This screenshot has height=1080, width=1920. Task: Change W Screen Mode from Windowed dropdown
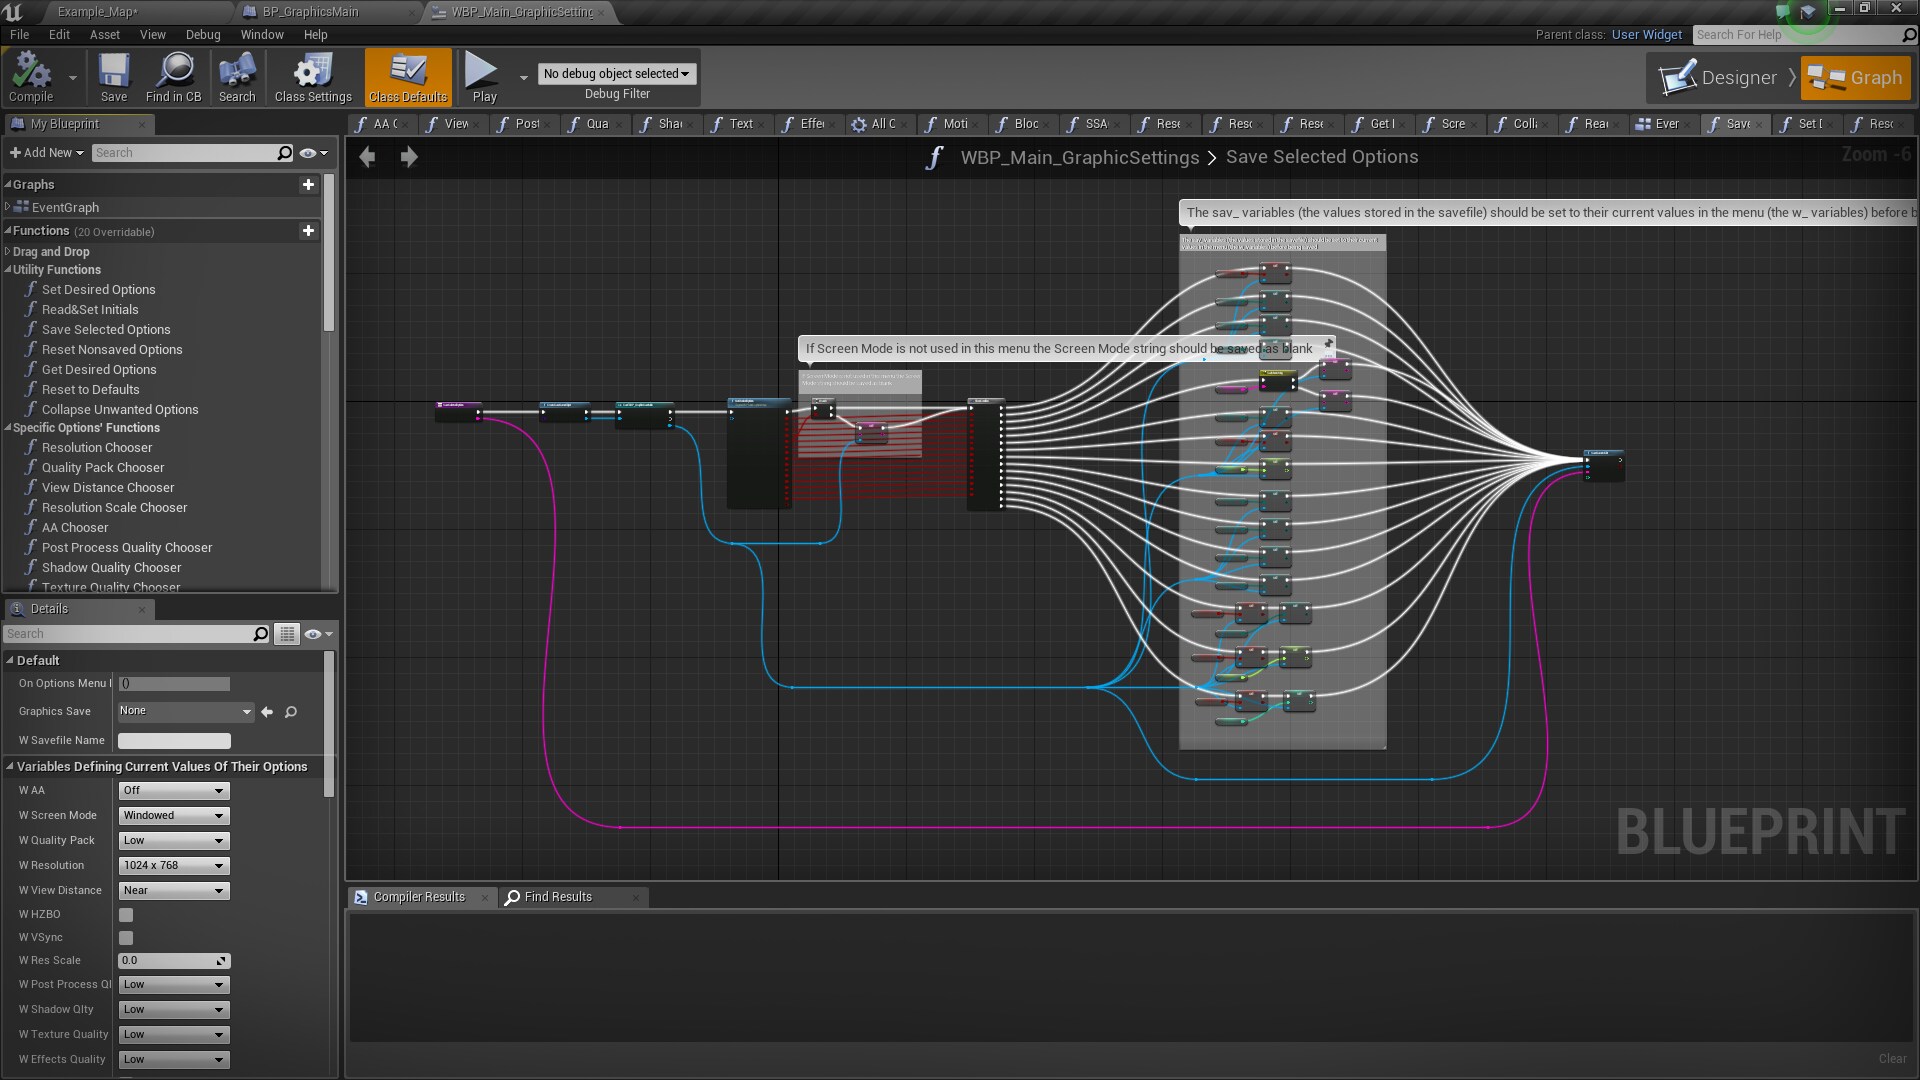(x=172, y=815)
